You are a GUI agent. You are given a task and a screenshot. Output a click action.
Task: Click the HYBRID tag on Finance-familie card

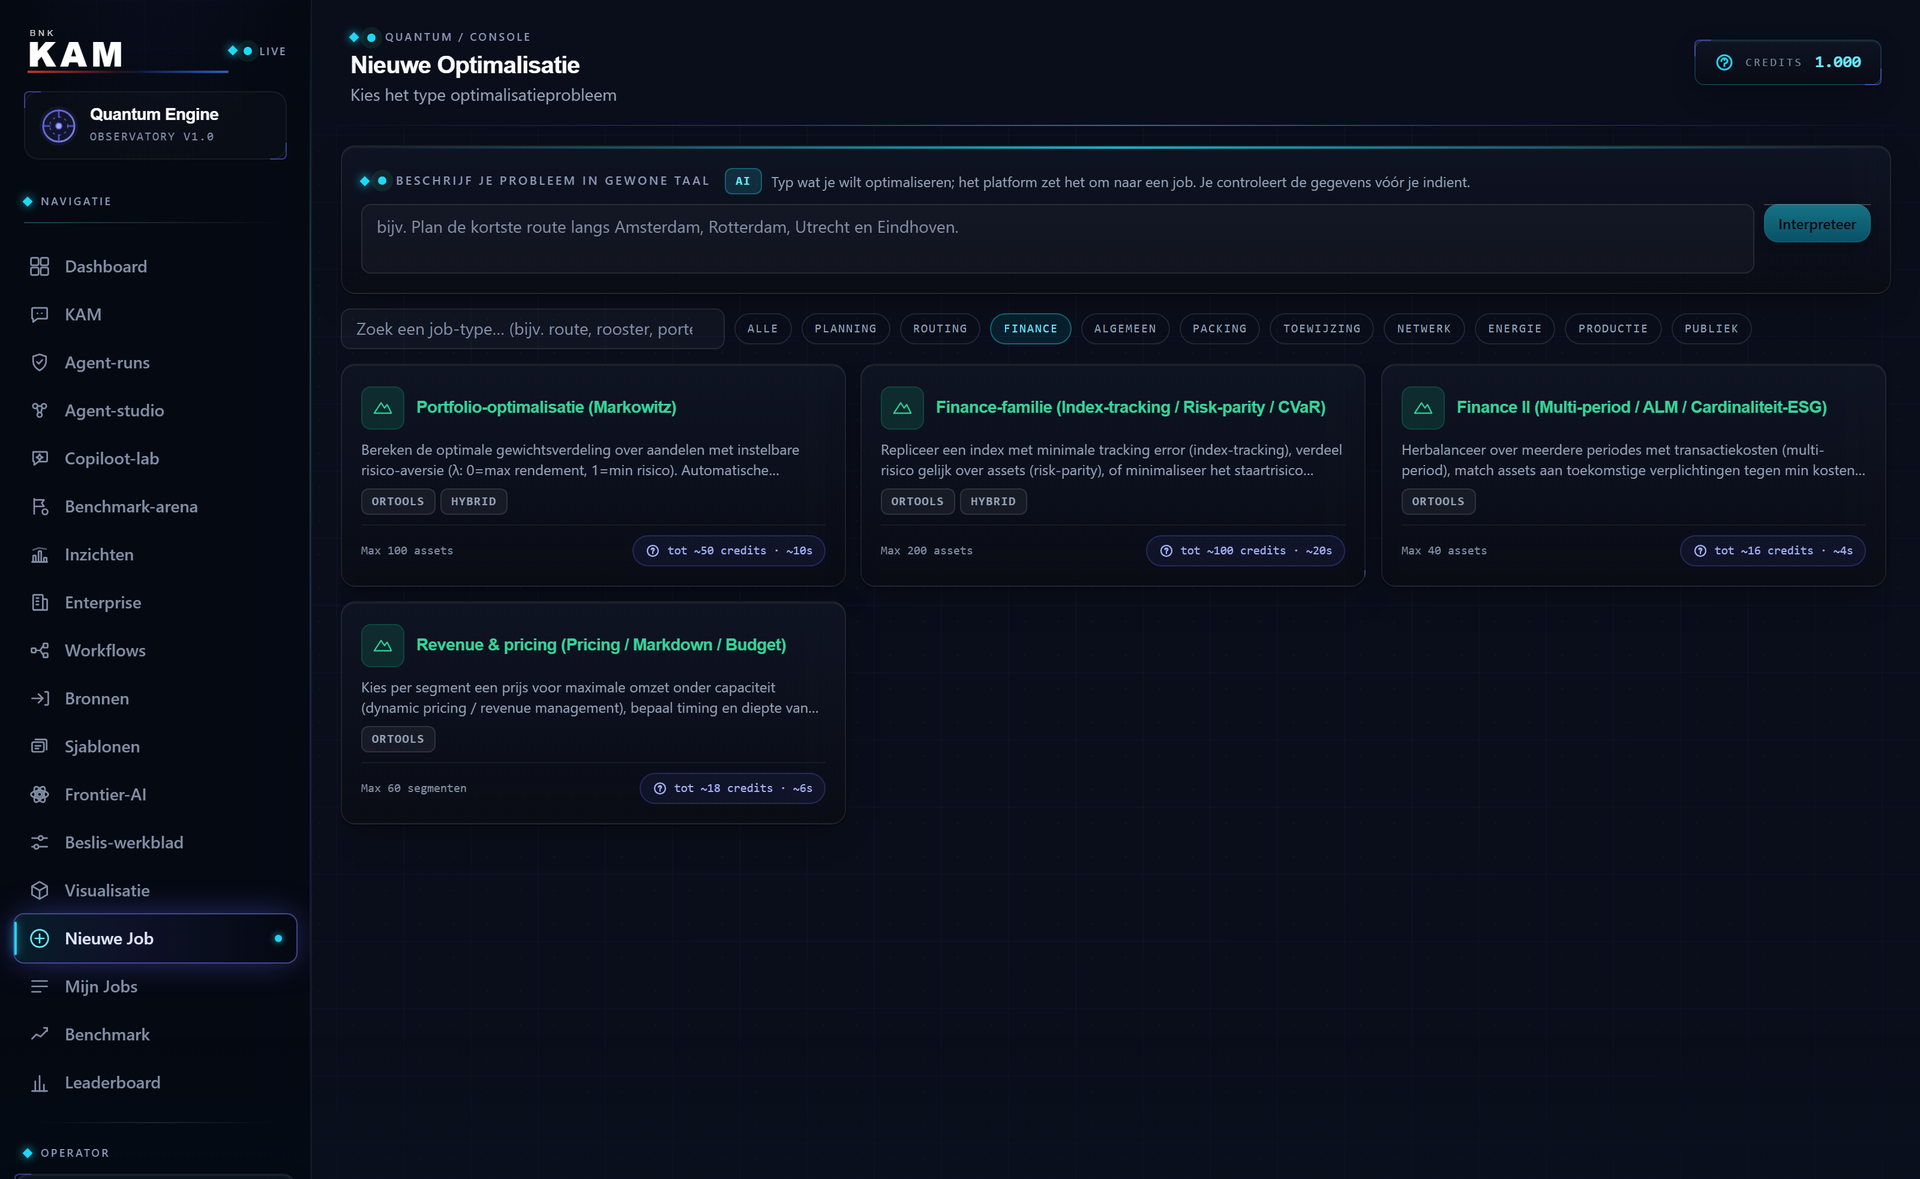click(993, 502)
